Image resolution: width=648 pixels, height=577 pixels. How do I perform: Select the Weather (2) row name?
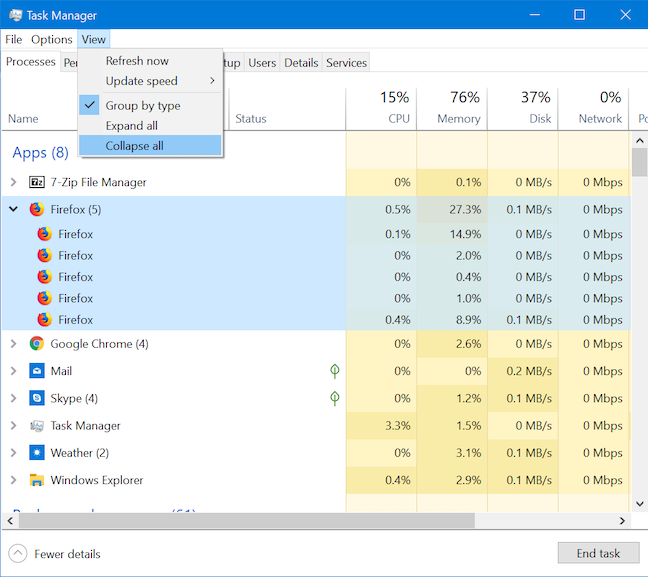tap(79, 453)
